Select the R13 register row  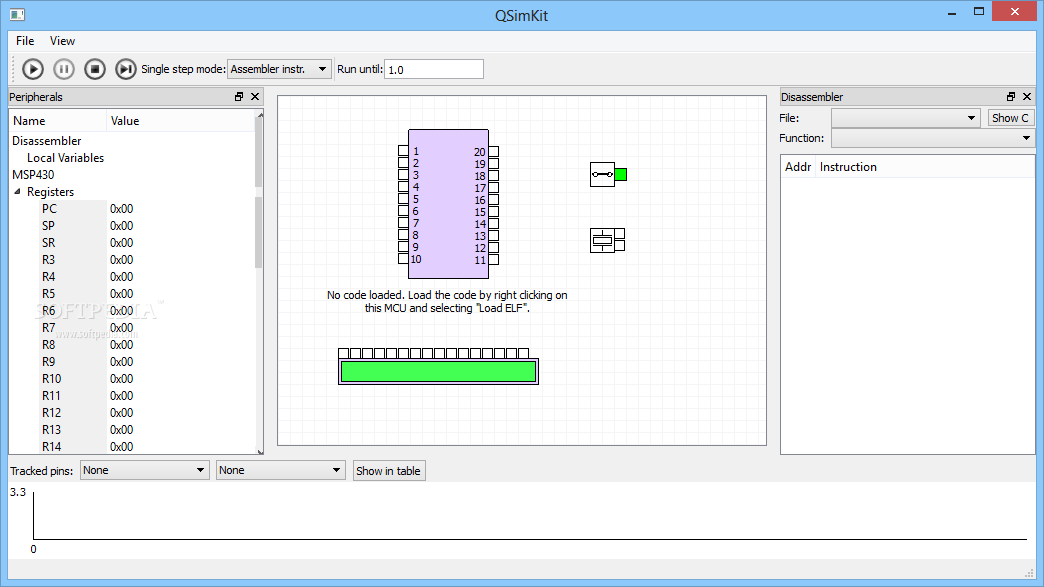[132, 429]
